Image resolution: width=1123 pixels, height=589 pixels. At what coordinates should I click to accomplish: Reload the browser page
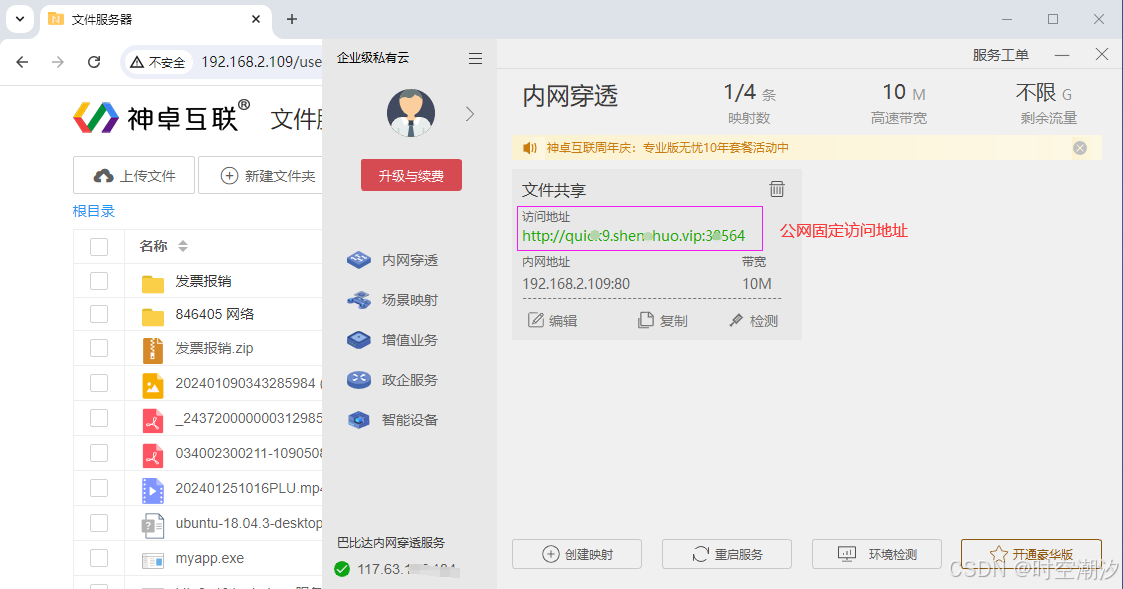[x=94, y=62]
